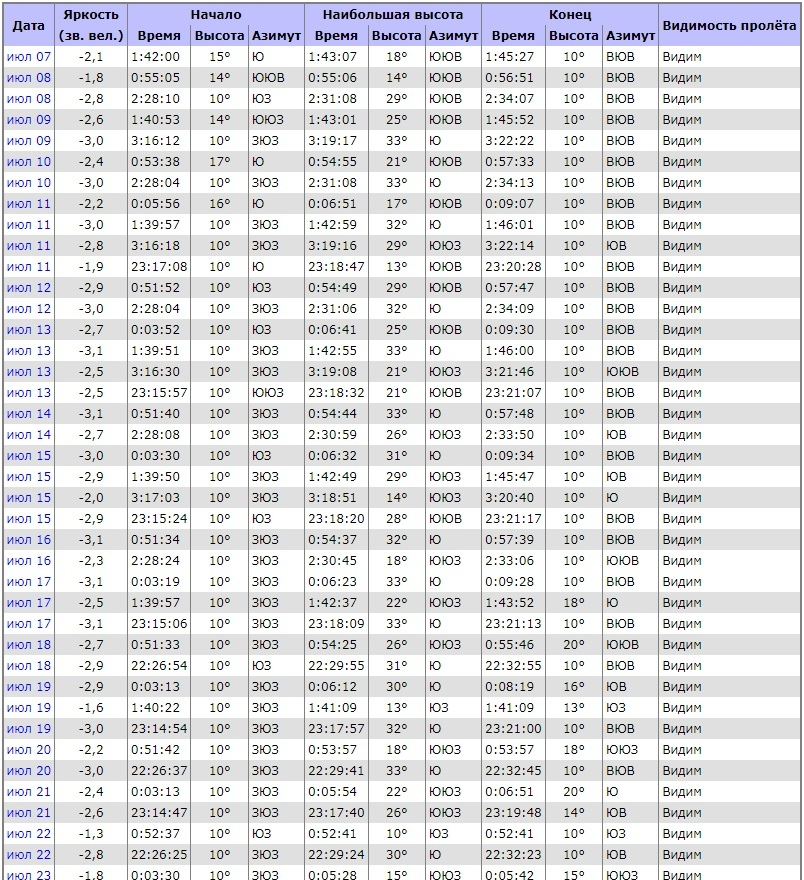The image size is (804, 880).
Task: Select the start time 2:28:10
Action: tap(155, 99)
